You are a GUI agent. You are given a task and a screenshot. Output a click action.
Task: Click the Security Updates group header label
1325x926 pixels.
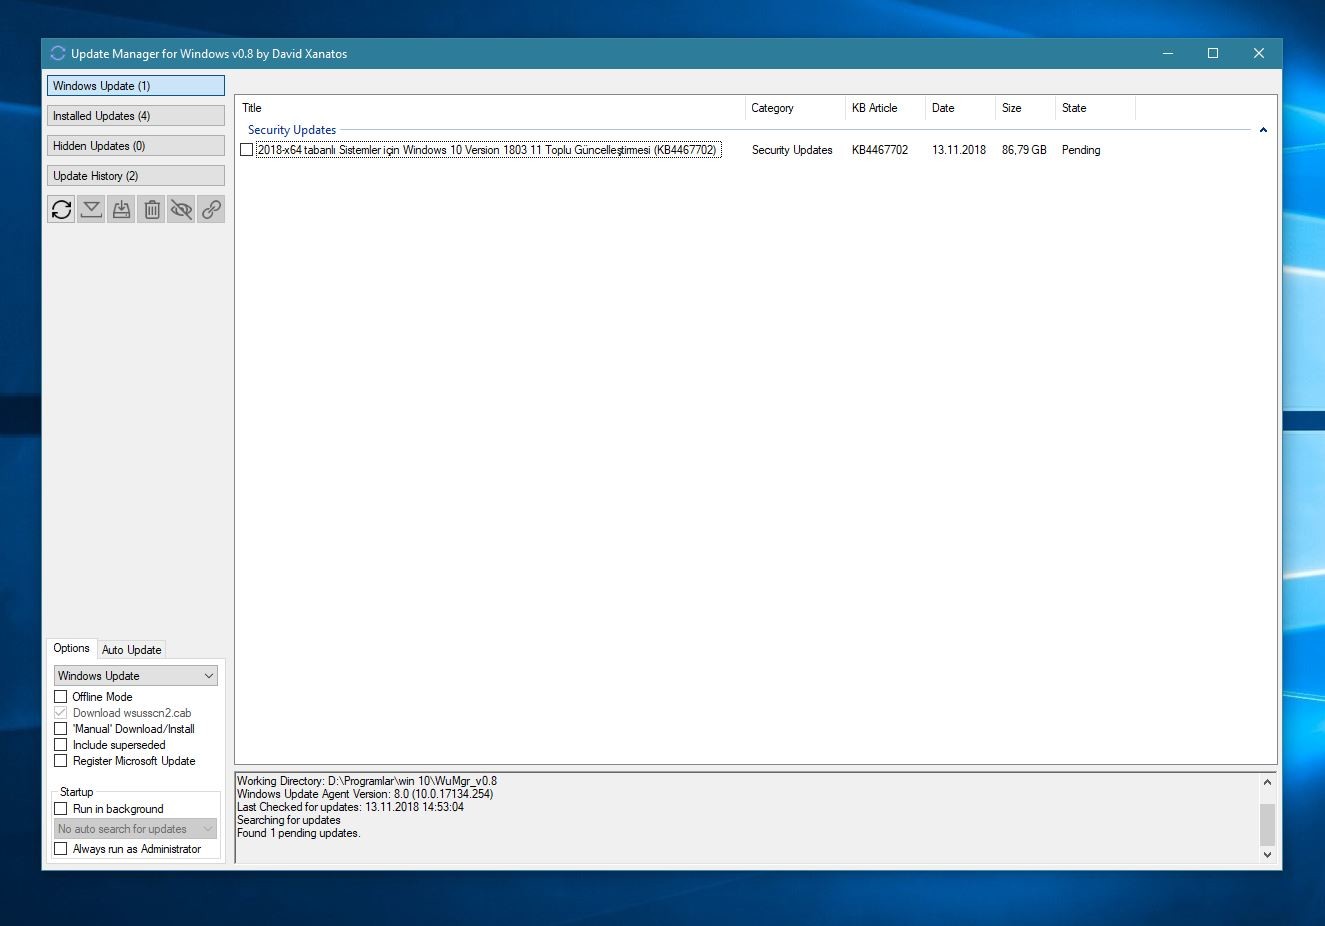(x=292, y=130)
